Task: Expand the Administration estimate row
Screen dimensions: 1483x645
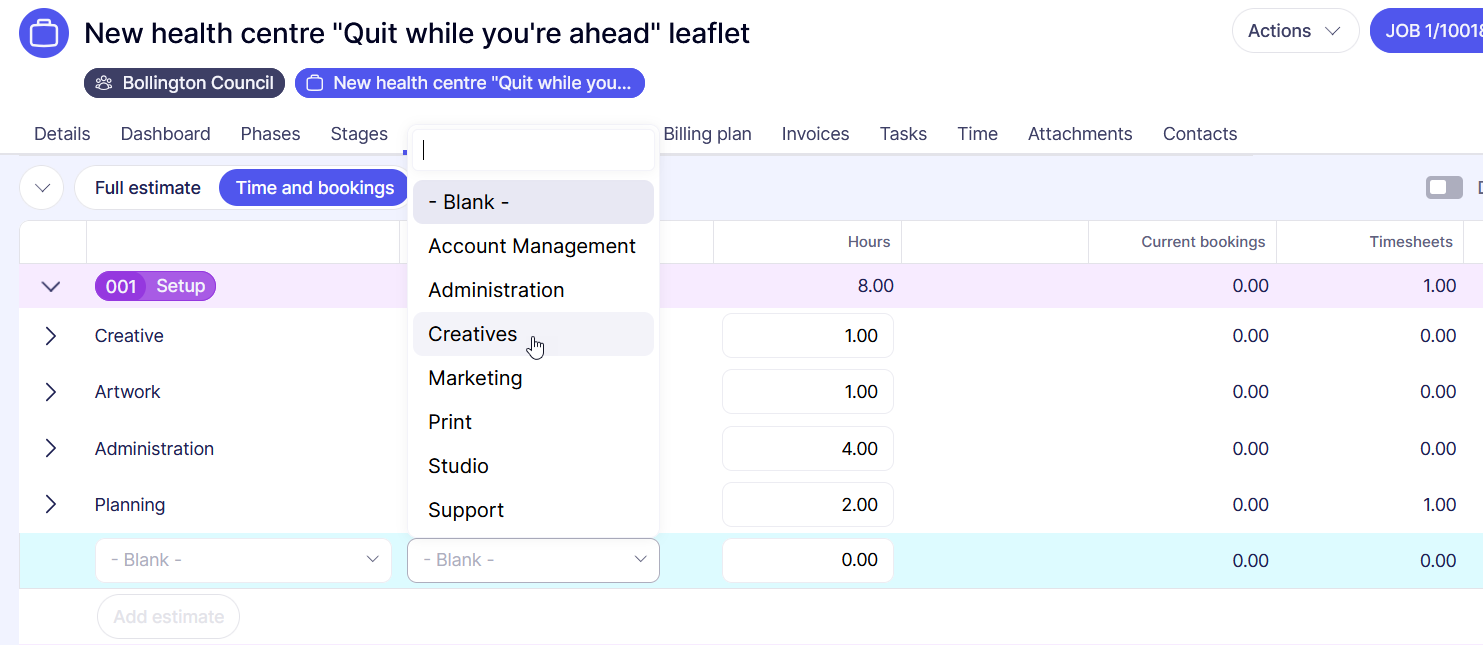Action: click(x=51, y=449)
